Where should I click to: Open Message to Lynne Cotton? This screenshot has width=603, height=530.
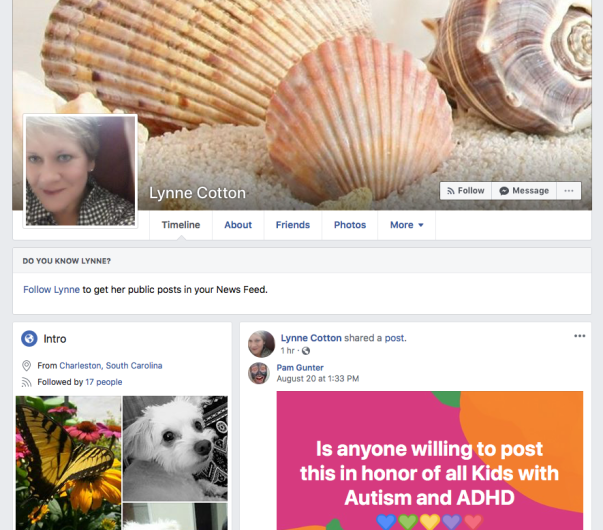coord(524,191)
